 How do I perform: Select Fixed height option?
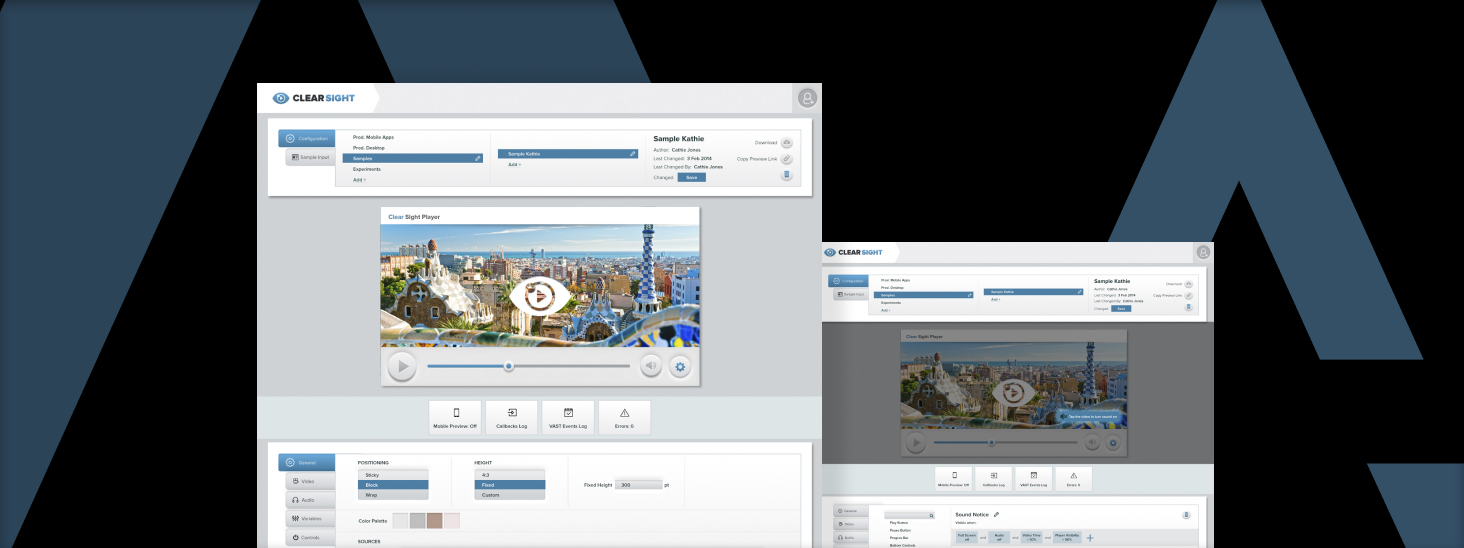pyautogui.click(x=510, y=484)
